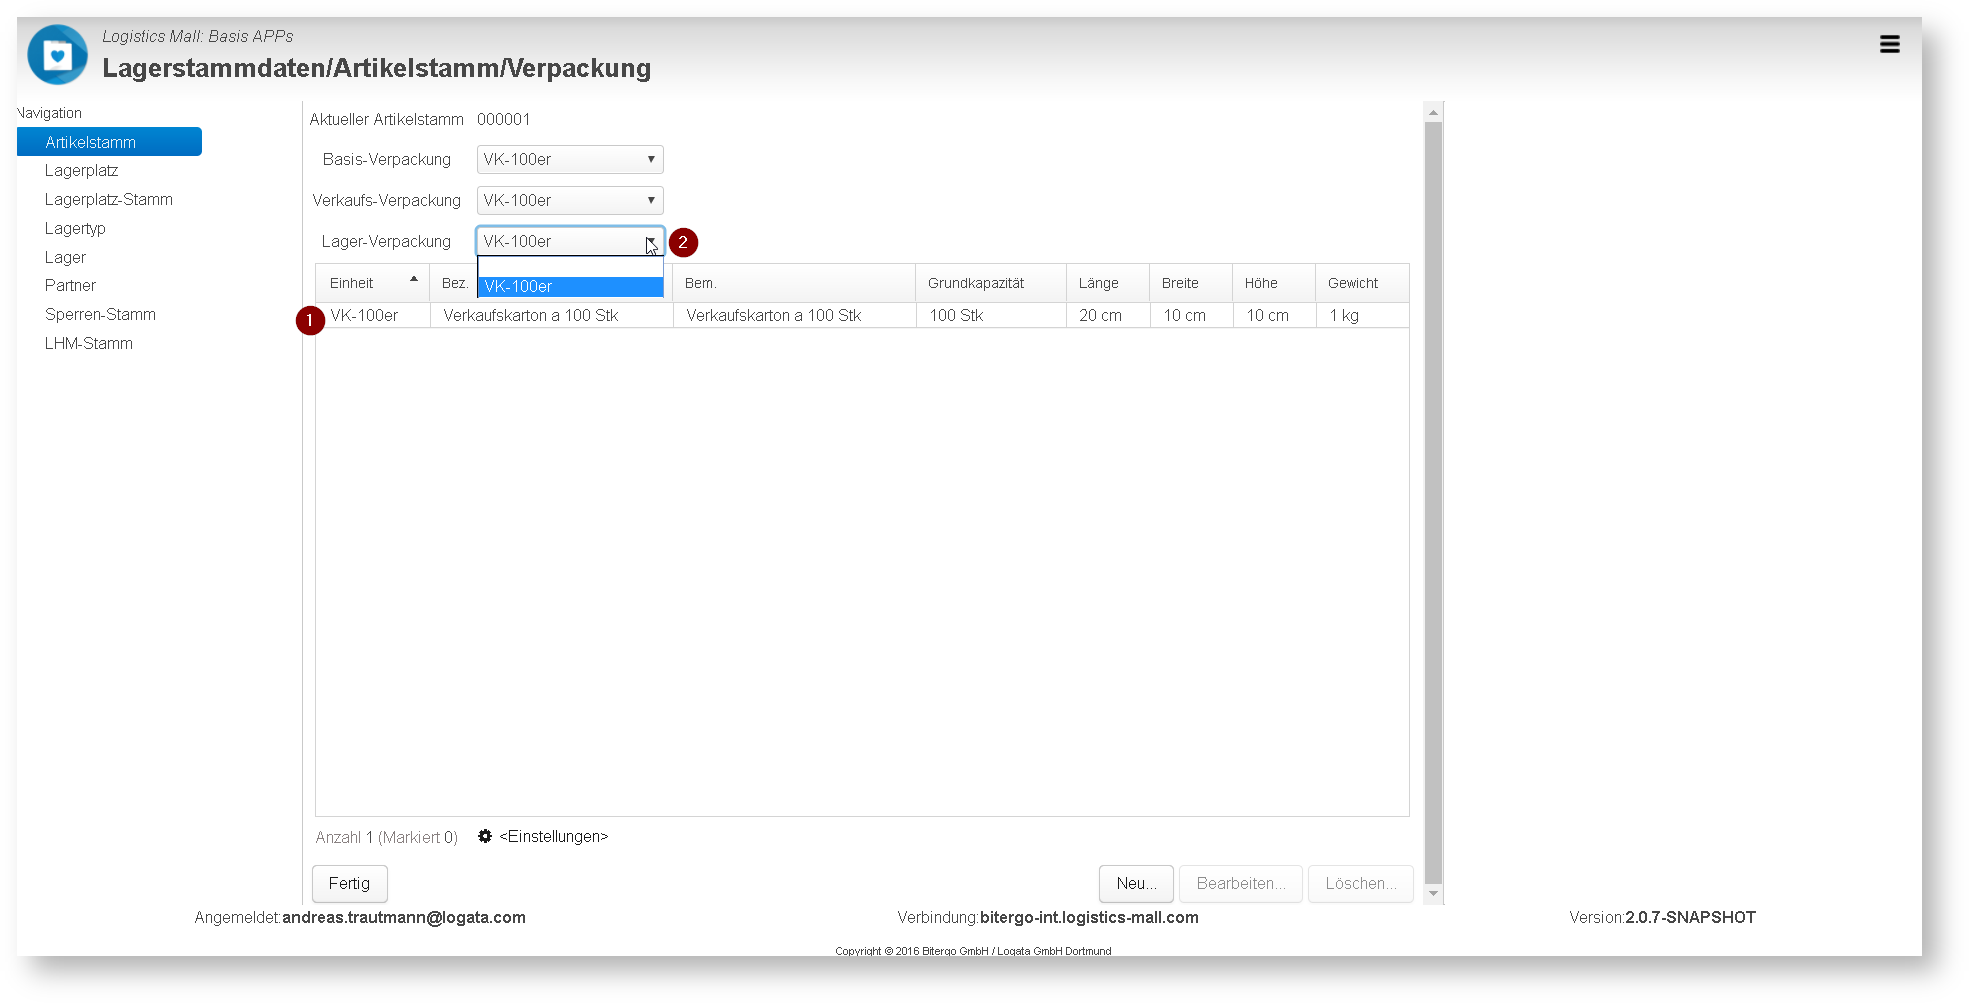Open Sperren-Stamm in the navigation
The height and width of the screenshot is (1004, 1970).
point(100,315)
